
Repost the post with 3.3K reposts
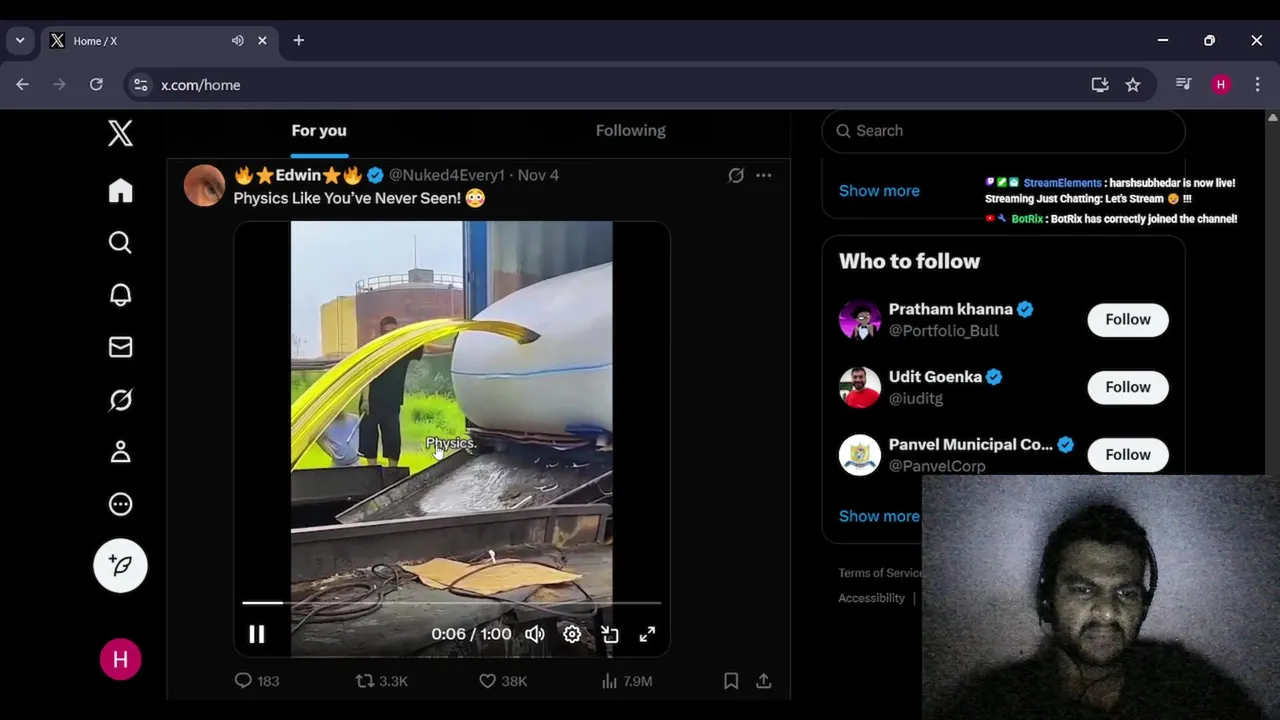tap(382, 681)
